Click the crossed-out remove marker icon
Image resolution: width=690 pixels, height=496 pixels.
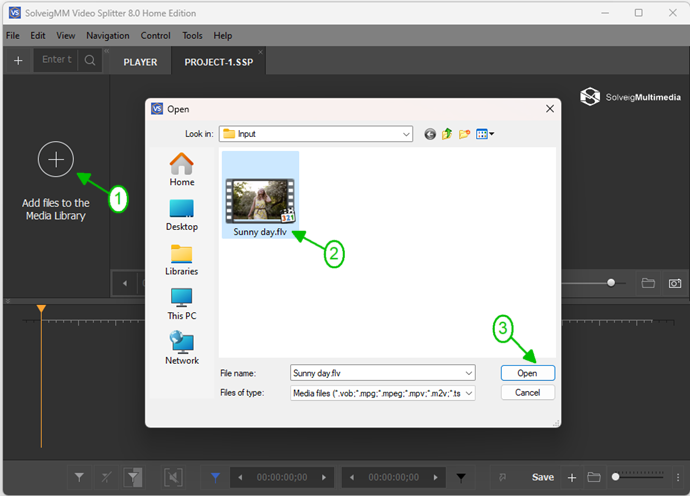106,477
